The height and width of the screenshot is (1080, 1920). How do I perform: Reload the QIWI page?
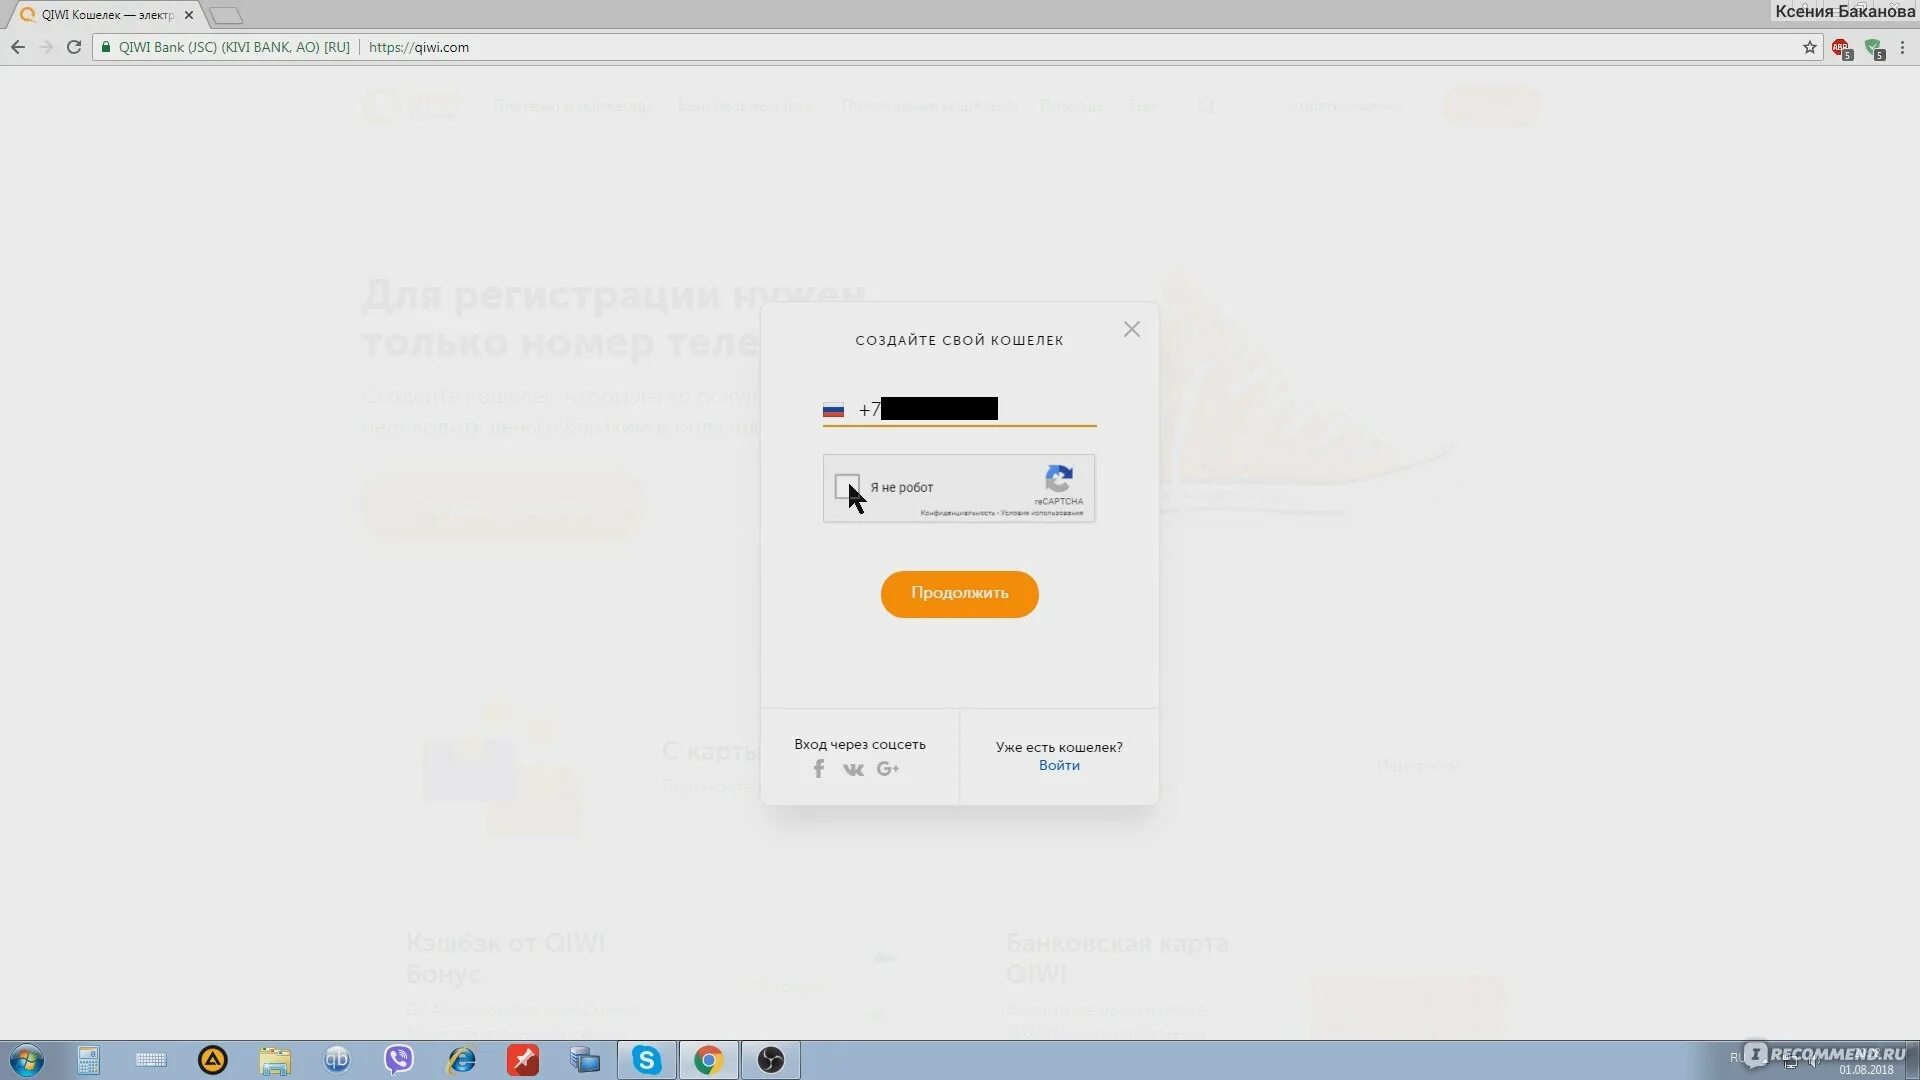(x=74, y=47)
